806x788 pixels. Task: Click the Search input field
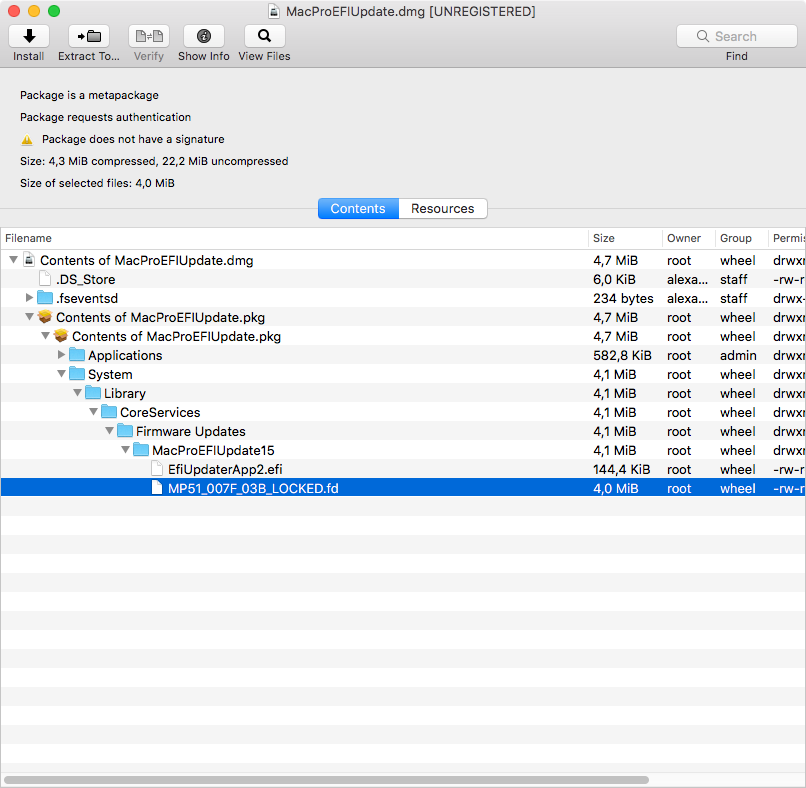pyautogui.click(x=737, y=36)
